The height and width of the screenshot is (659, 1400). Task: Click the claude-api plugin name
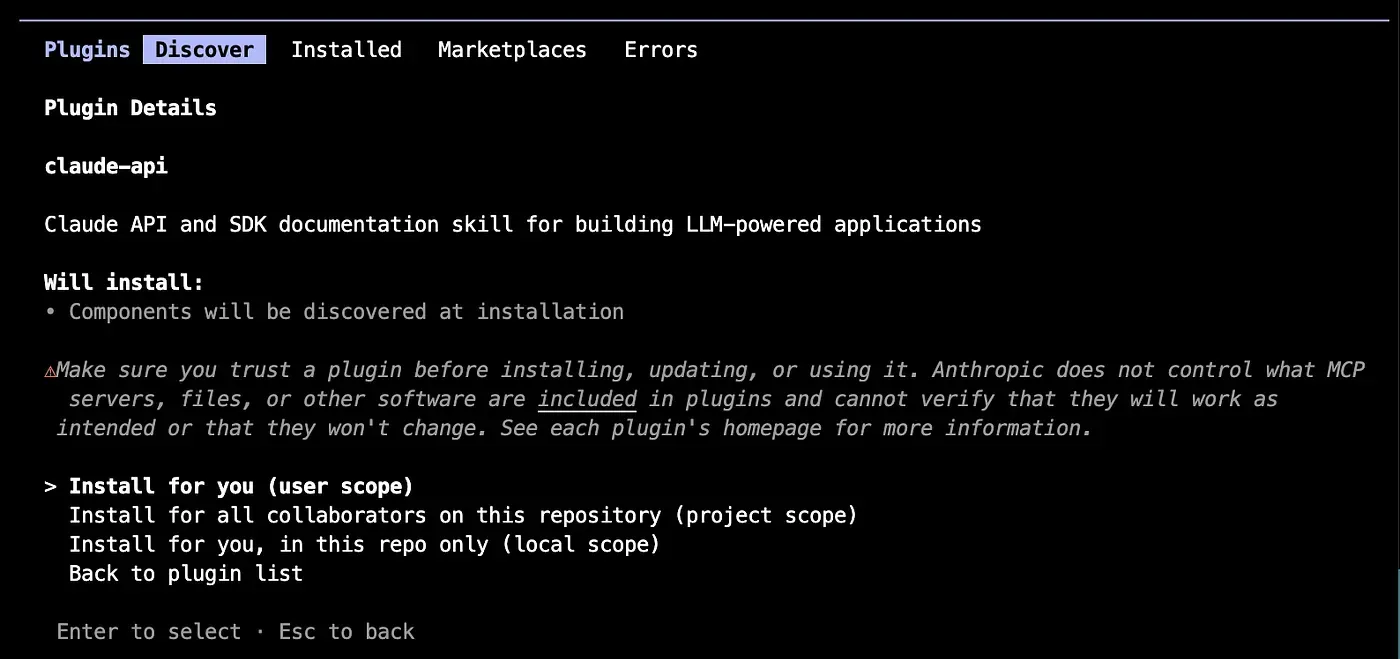[106, 166]
